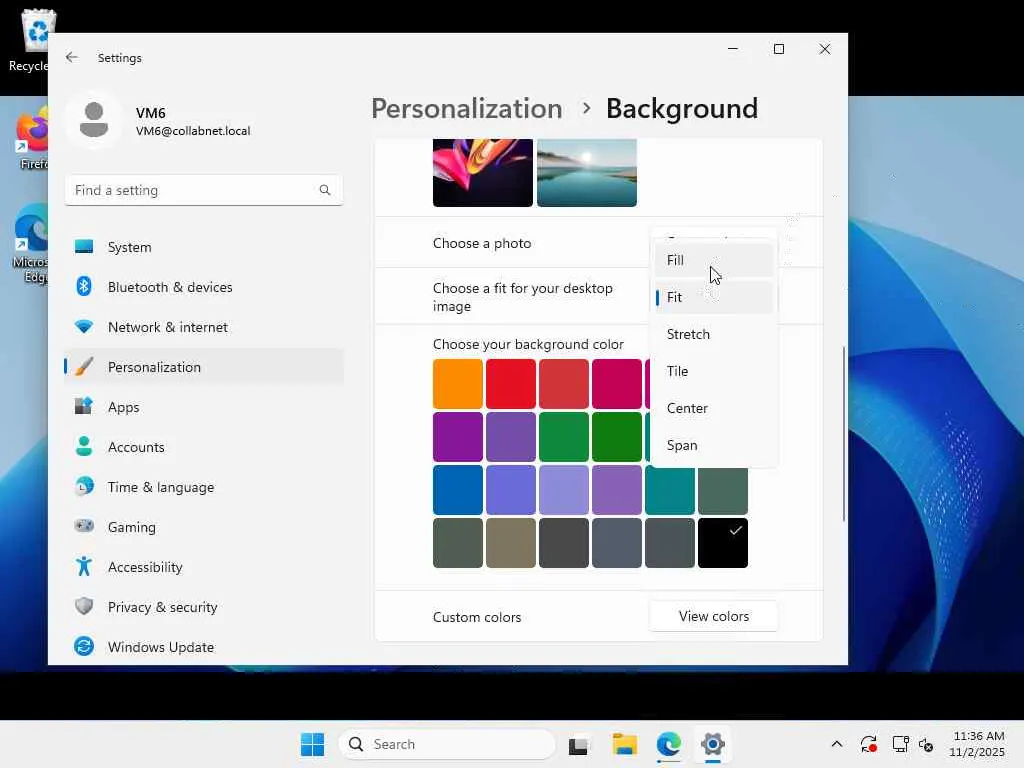Open File Explorer from the taskbar

625,744
